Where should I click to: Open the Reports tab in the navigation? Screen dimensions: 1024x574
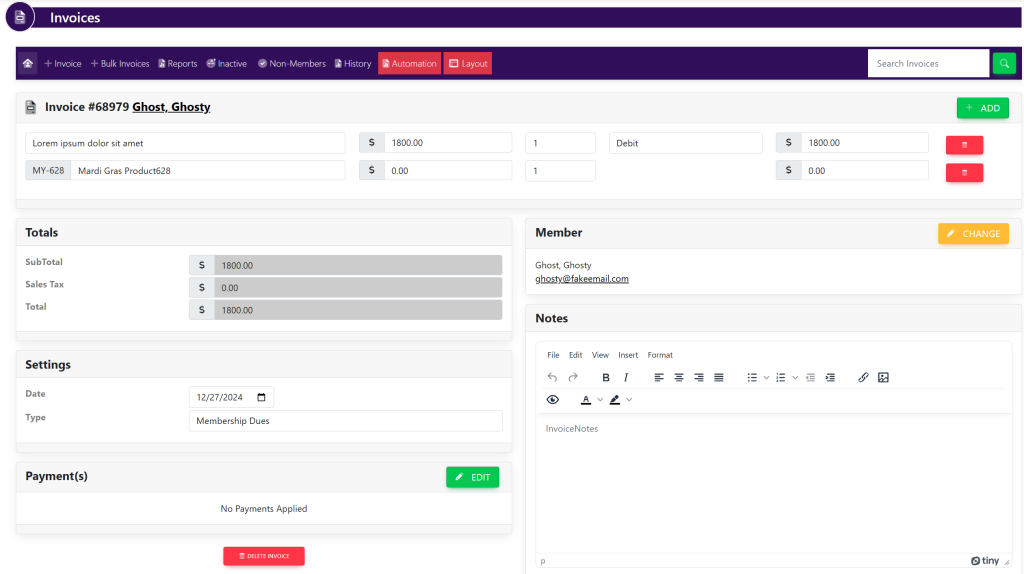[177, 64]
